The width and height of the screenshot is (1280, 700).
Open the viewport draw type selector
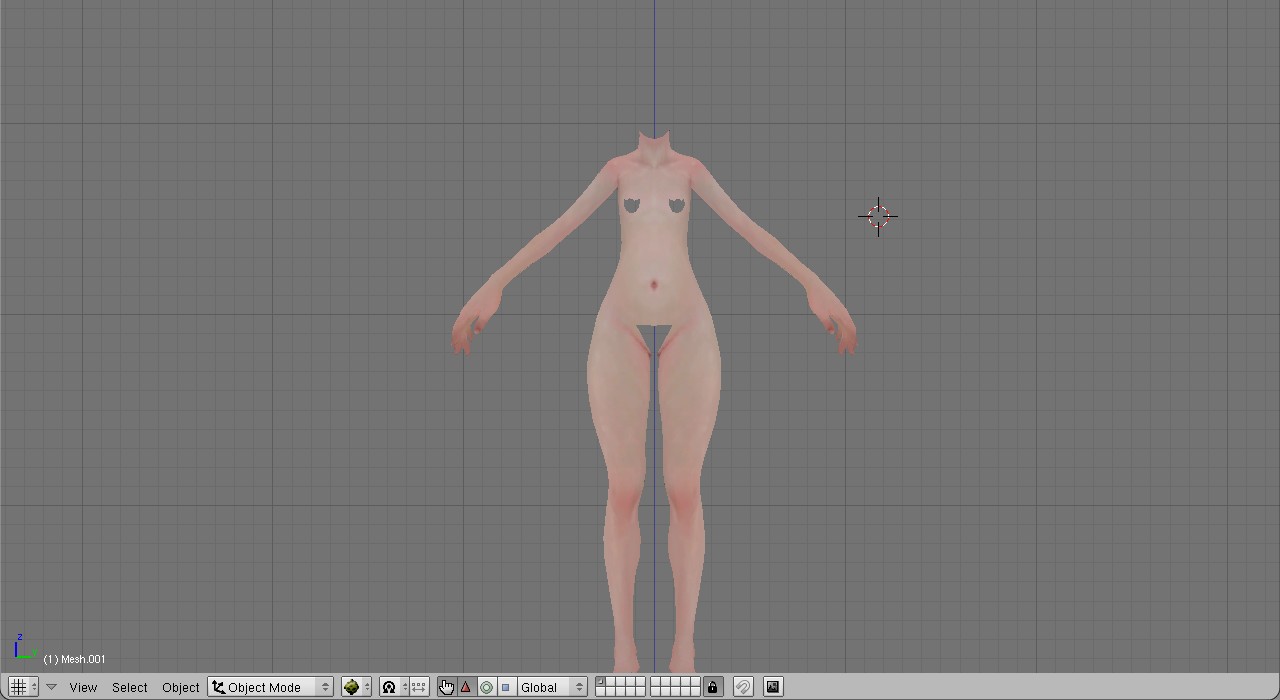355,687
